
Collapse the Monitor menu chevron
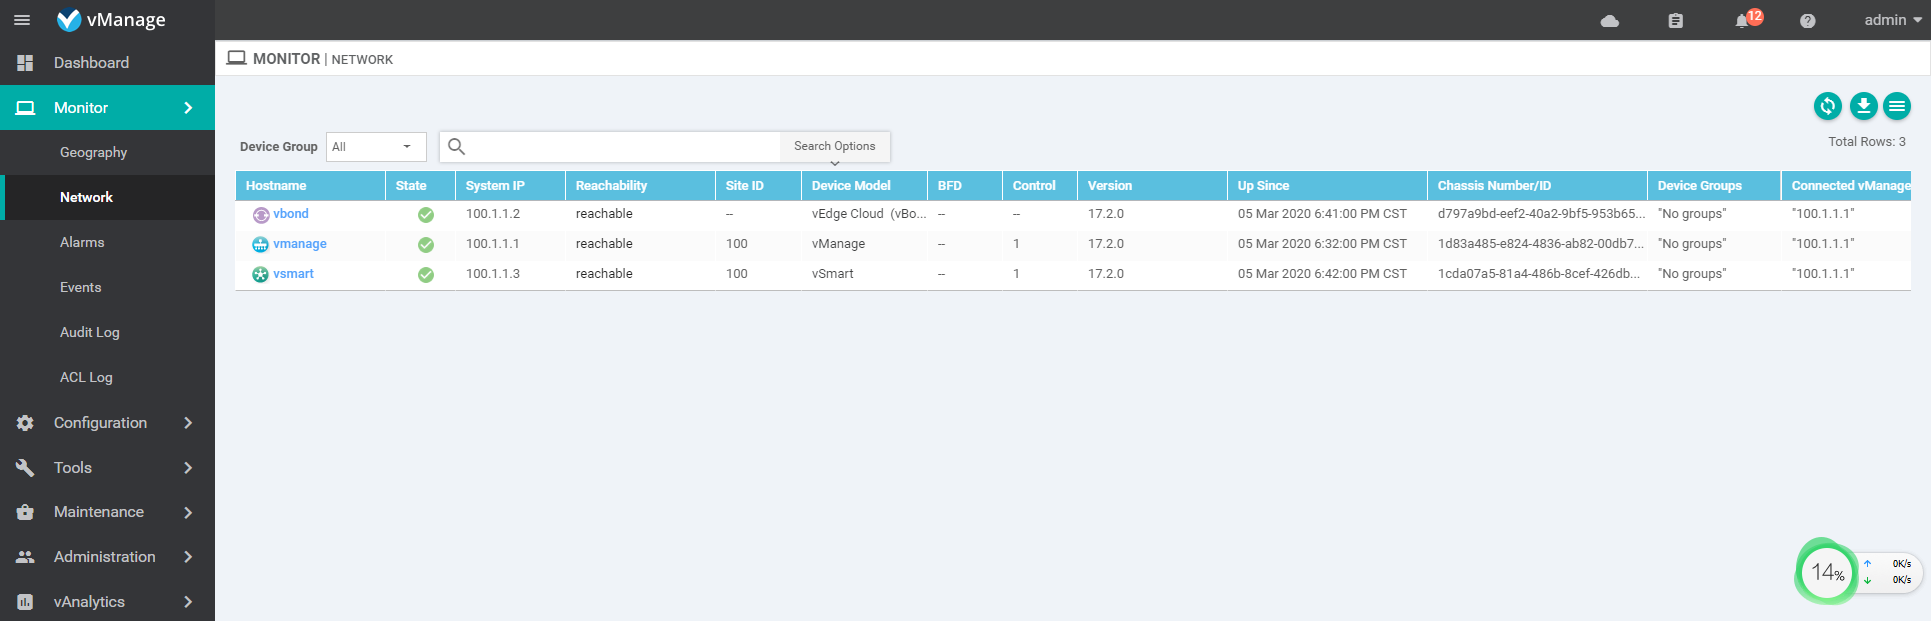click(188, 108)
